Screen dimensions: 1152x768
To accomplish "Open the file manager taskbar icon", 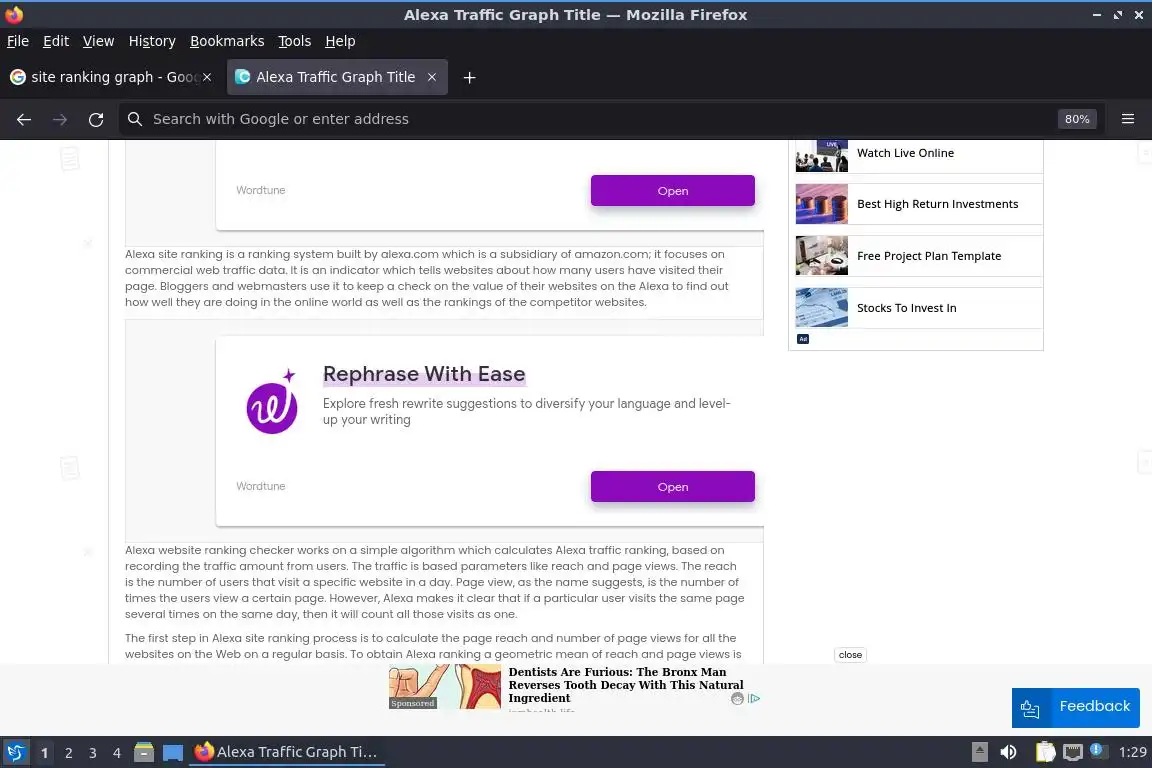I will (x=144, y=752).
